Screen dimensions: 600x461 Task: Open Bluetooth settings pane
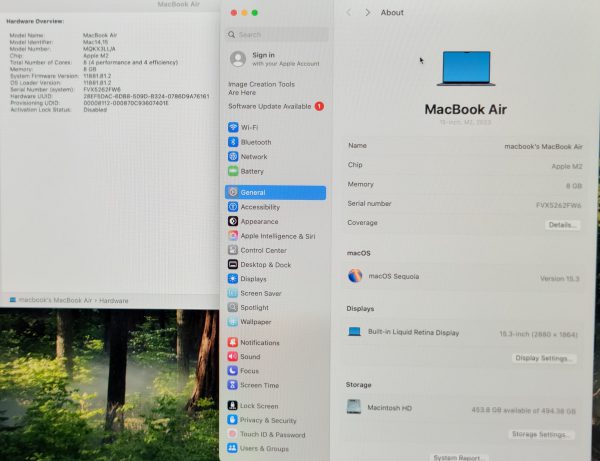pyautogui.click(x=255, y=142)
